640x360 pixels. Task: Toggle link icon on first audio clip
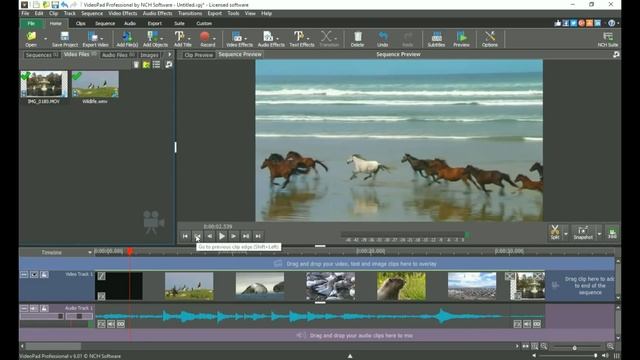(x=121, y=324)
